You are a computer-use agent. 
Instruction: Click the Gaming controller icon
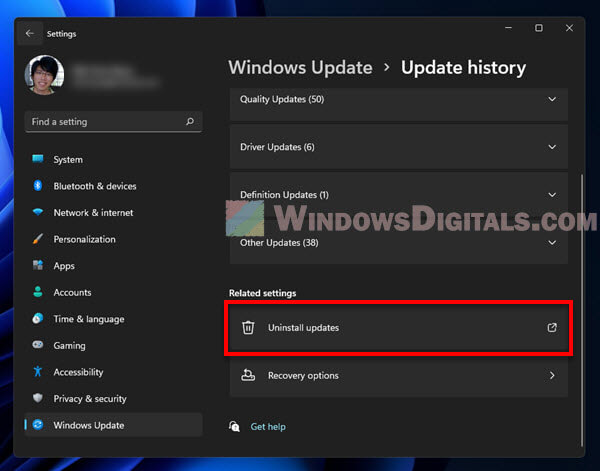click(38, 345)
